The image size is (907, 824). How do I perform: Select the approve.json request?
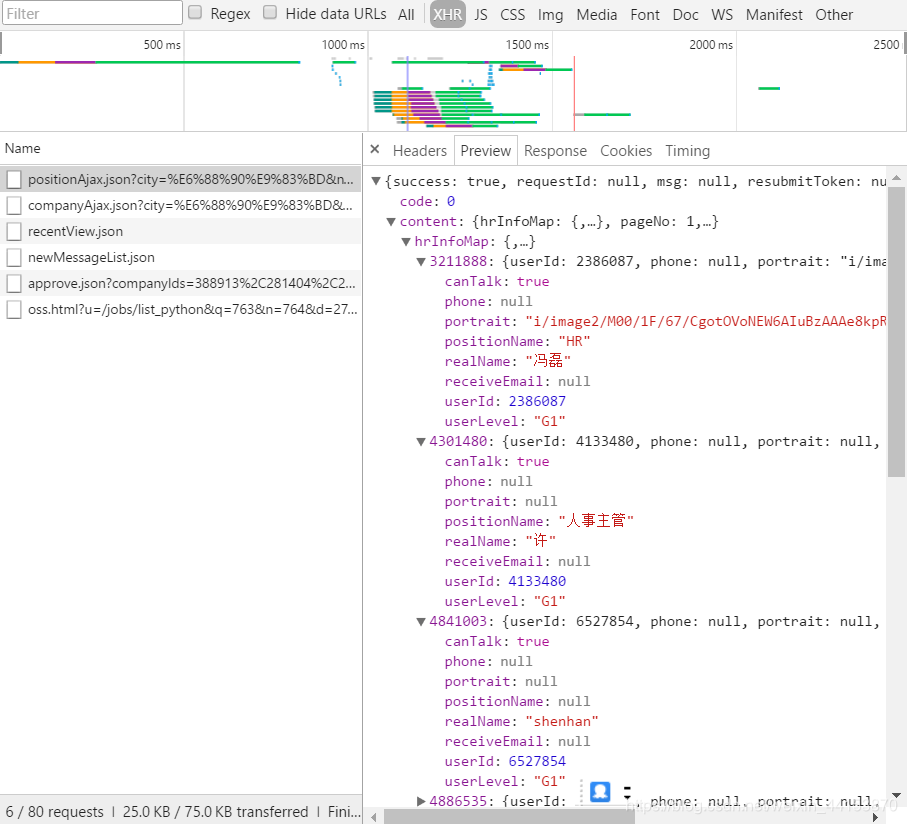(x=180, y=283)
